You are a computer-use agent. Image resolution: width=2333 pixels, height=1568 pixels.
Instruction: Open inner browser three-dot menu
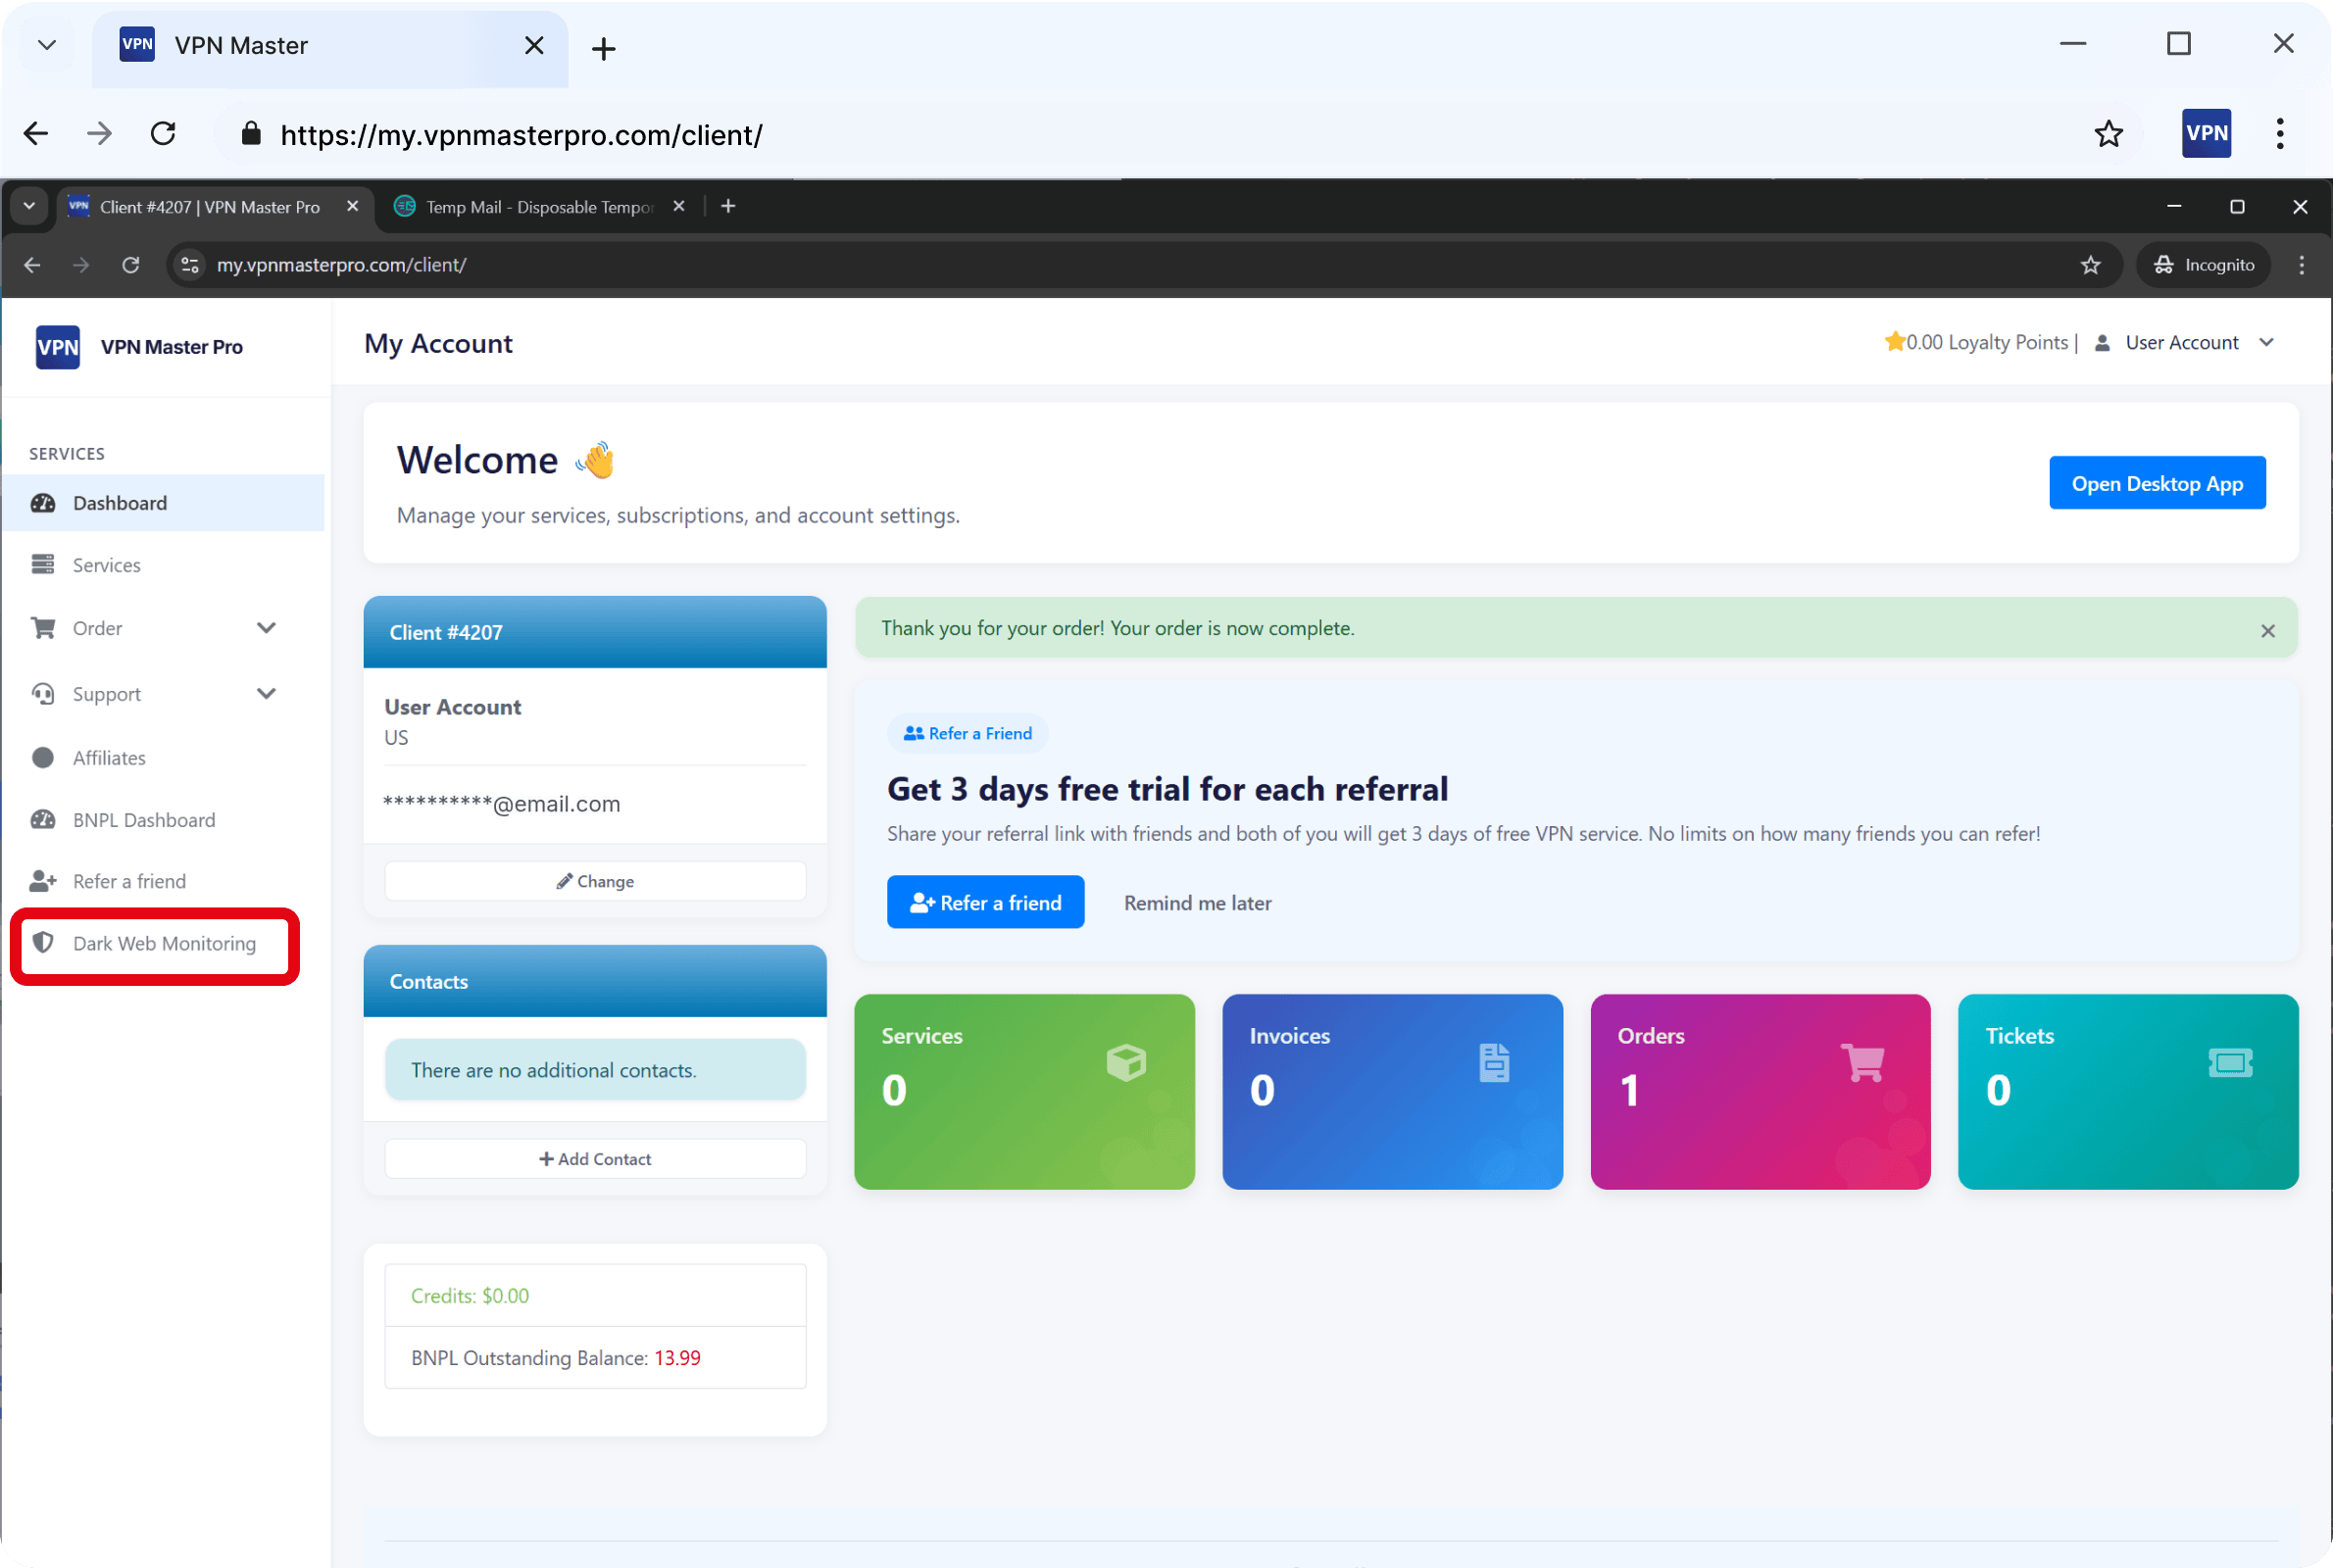[2301, 265]
